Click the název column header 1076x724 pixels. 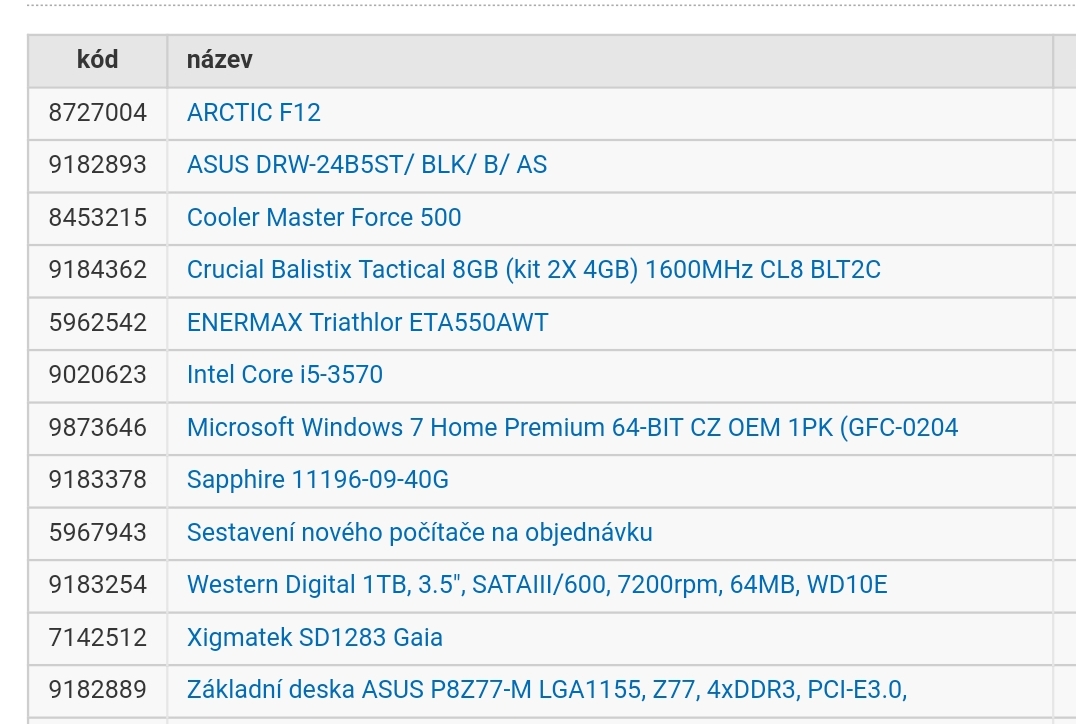(219, 60)
